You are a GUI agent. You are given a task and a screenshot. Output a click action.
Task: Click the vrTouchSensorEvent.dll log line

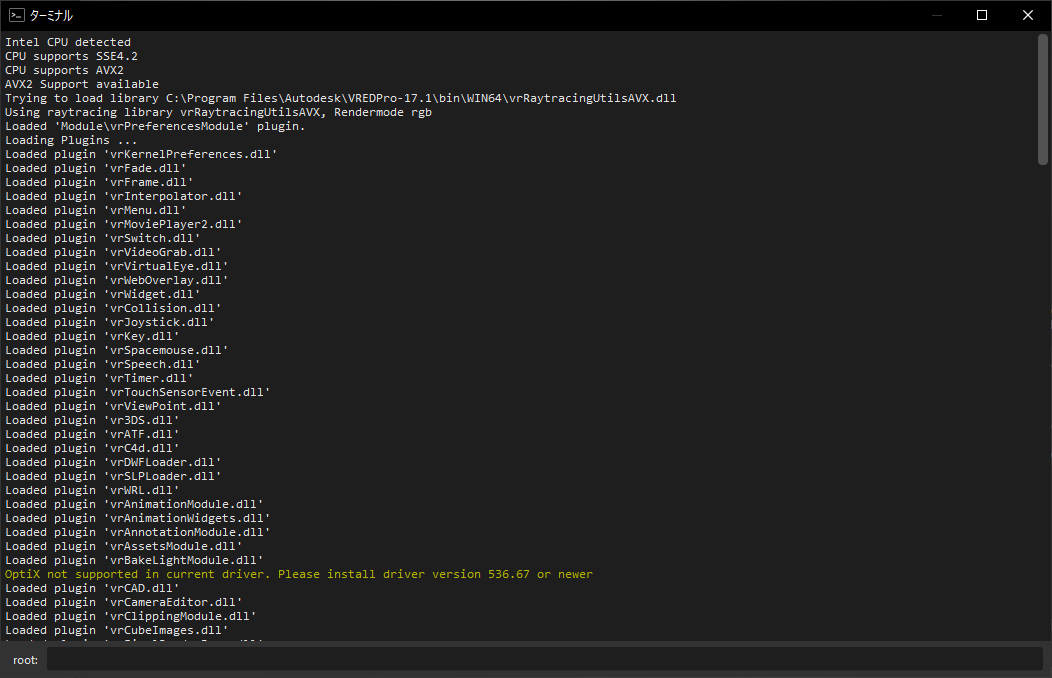click(137, 392)
